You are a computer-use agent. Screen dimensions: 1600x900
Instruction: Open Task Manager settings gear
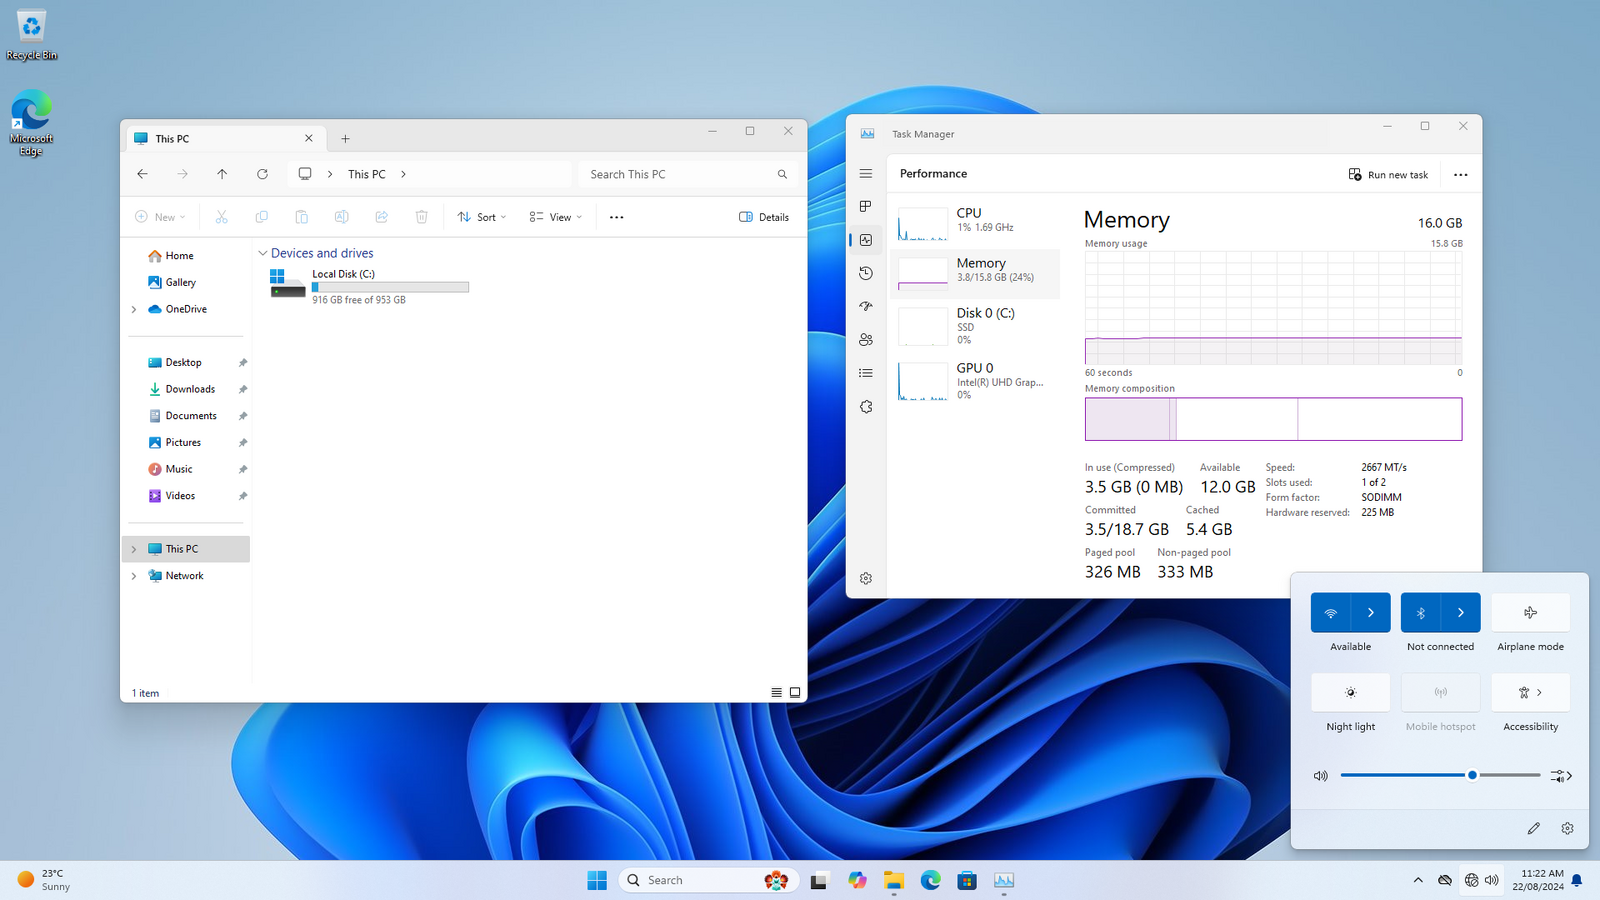point(866,578)
